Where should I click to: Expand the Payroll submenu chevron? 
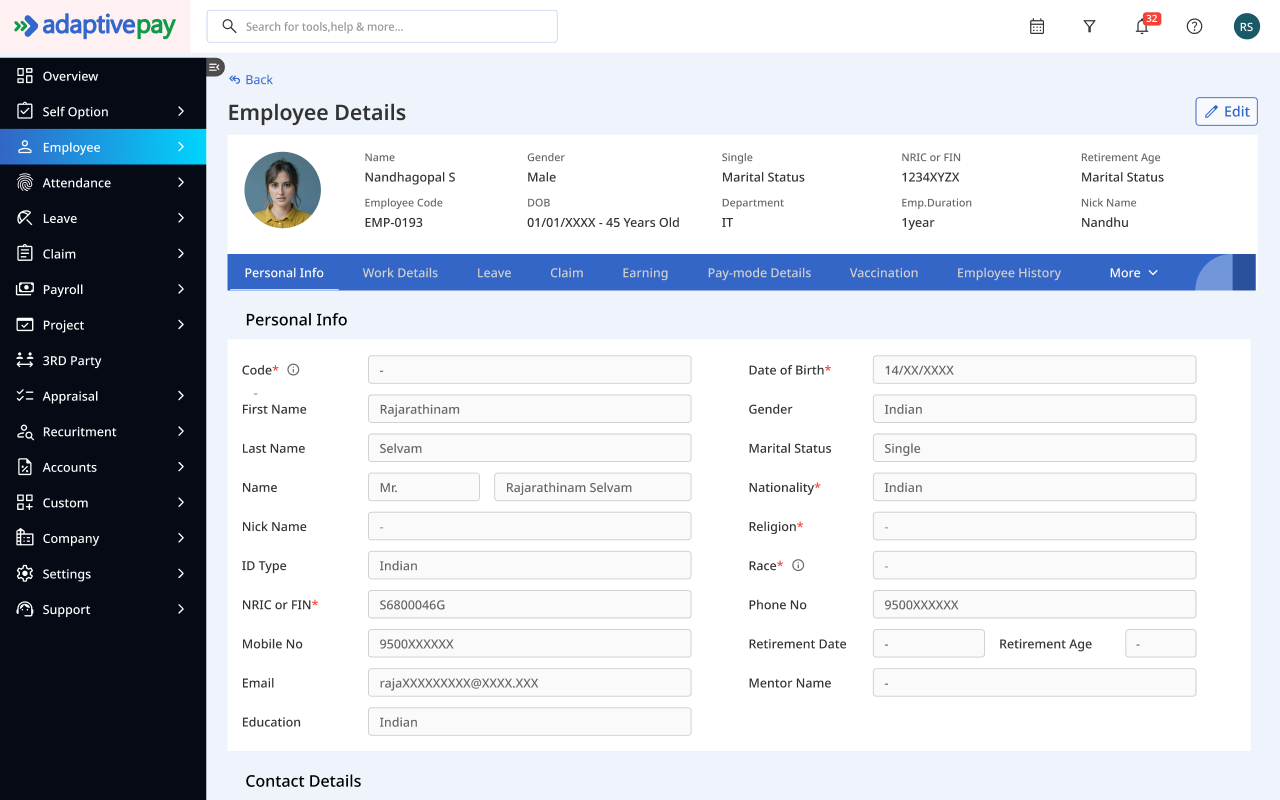181,289
